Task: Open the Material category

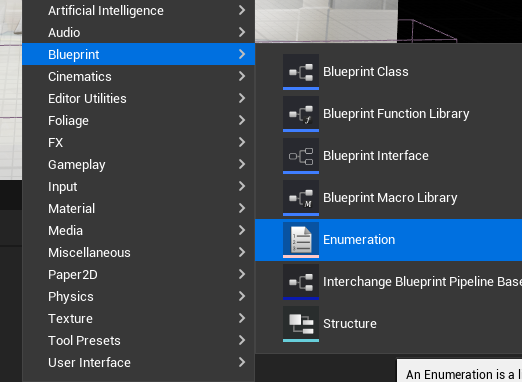Action: [138, 208]
